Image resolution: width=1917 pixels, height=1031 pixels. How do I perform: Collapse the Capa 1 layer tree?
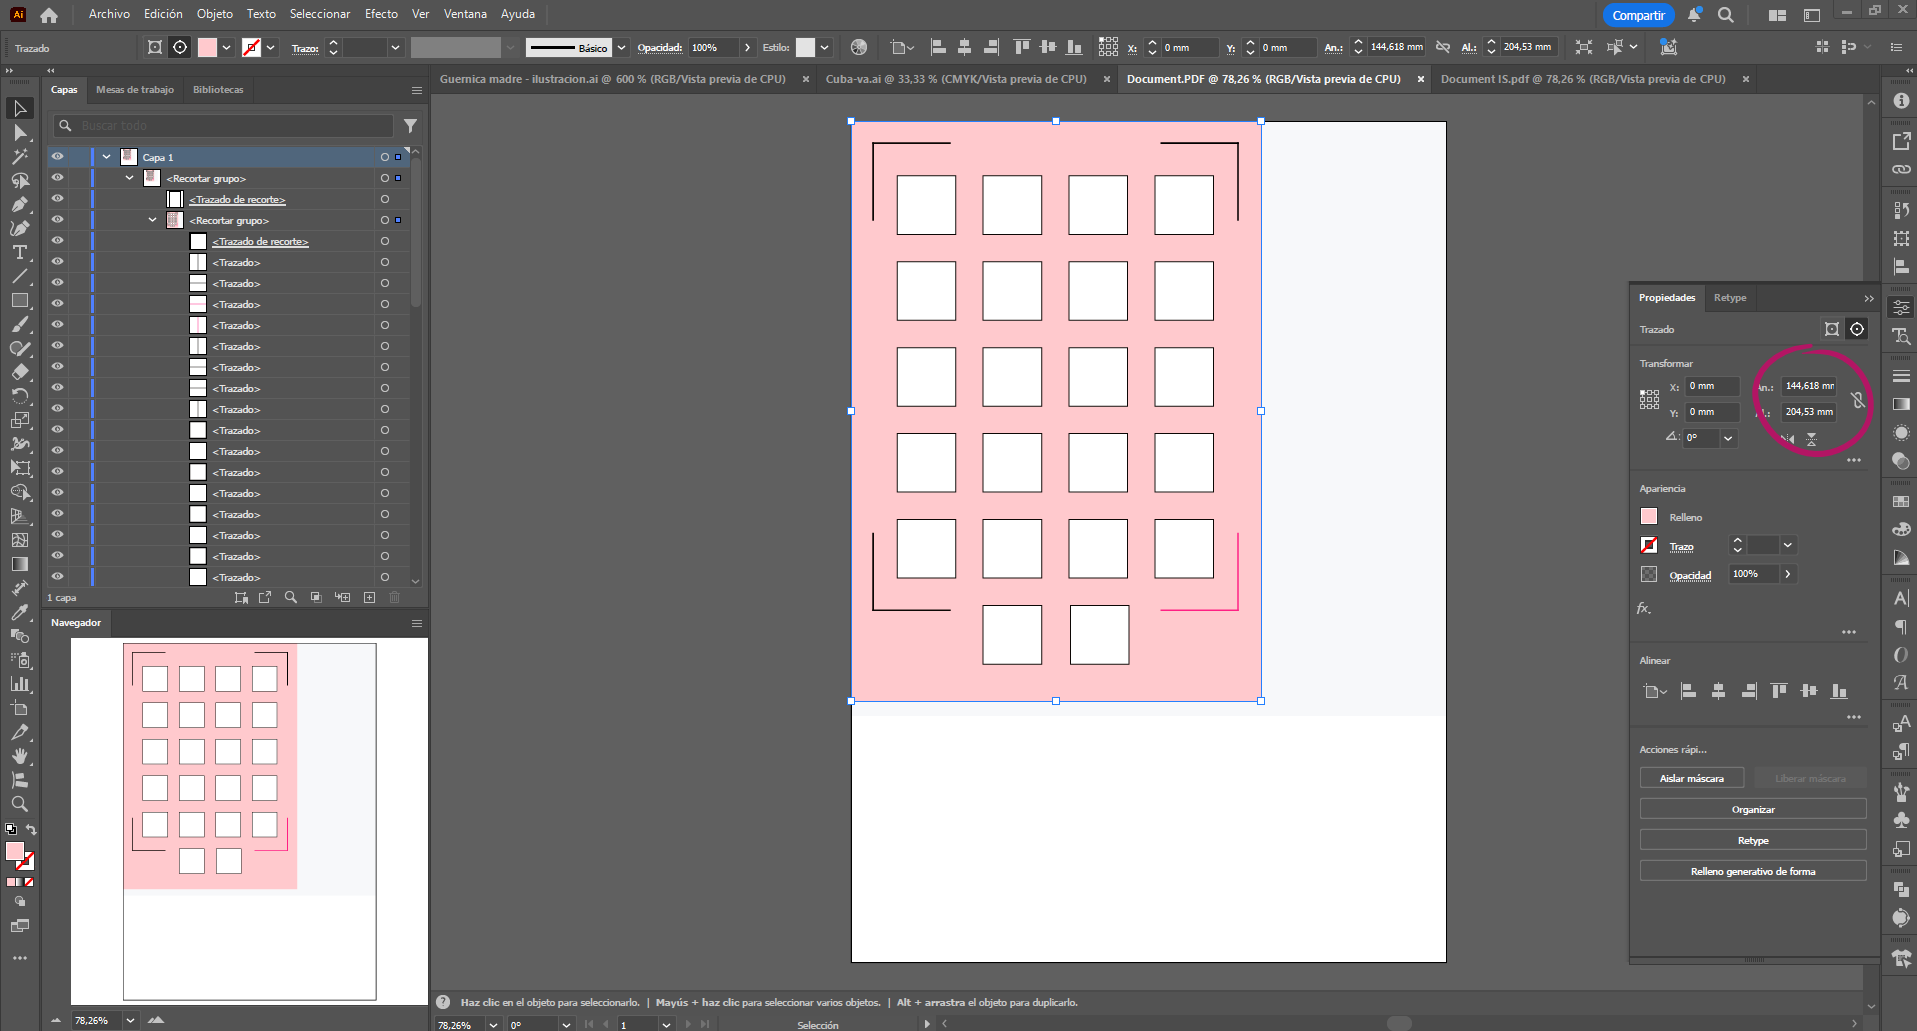(x=106, y=157)
